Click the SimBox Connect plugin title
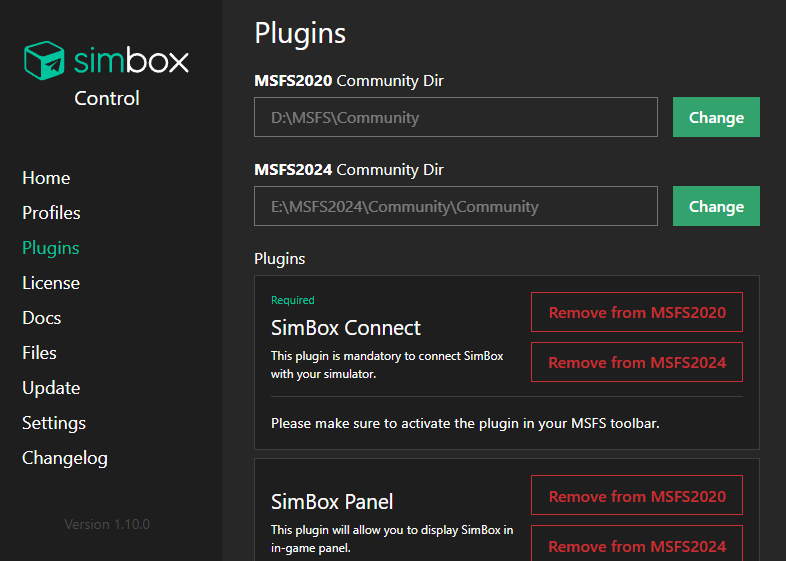The image size is (786, 561). coord(346,328)
